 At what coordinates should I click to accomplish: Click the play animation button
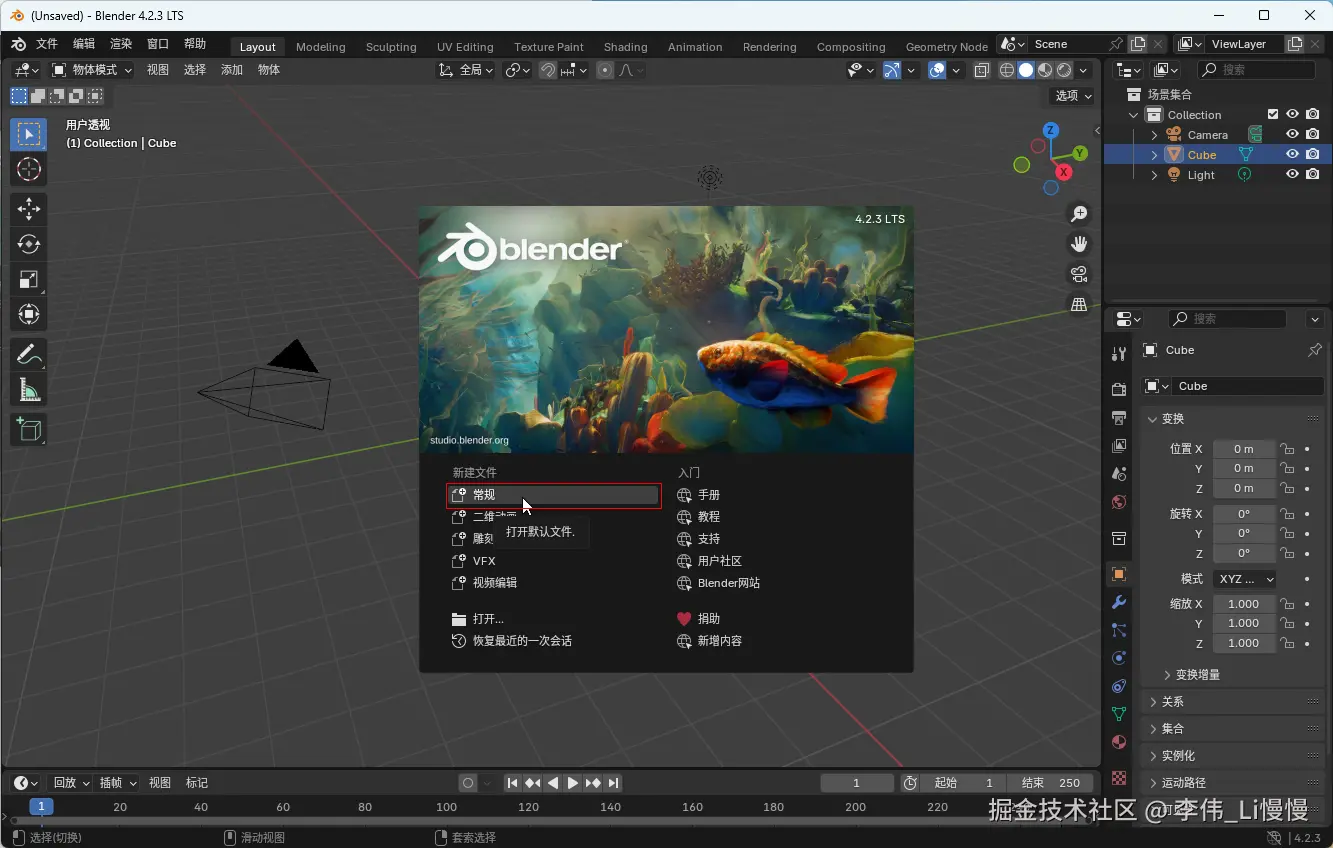click(x=573, y=783)
